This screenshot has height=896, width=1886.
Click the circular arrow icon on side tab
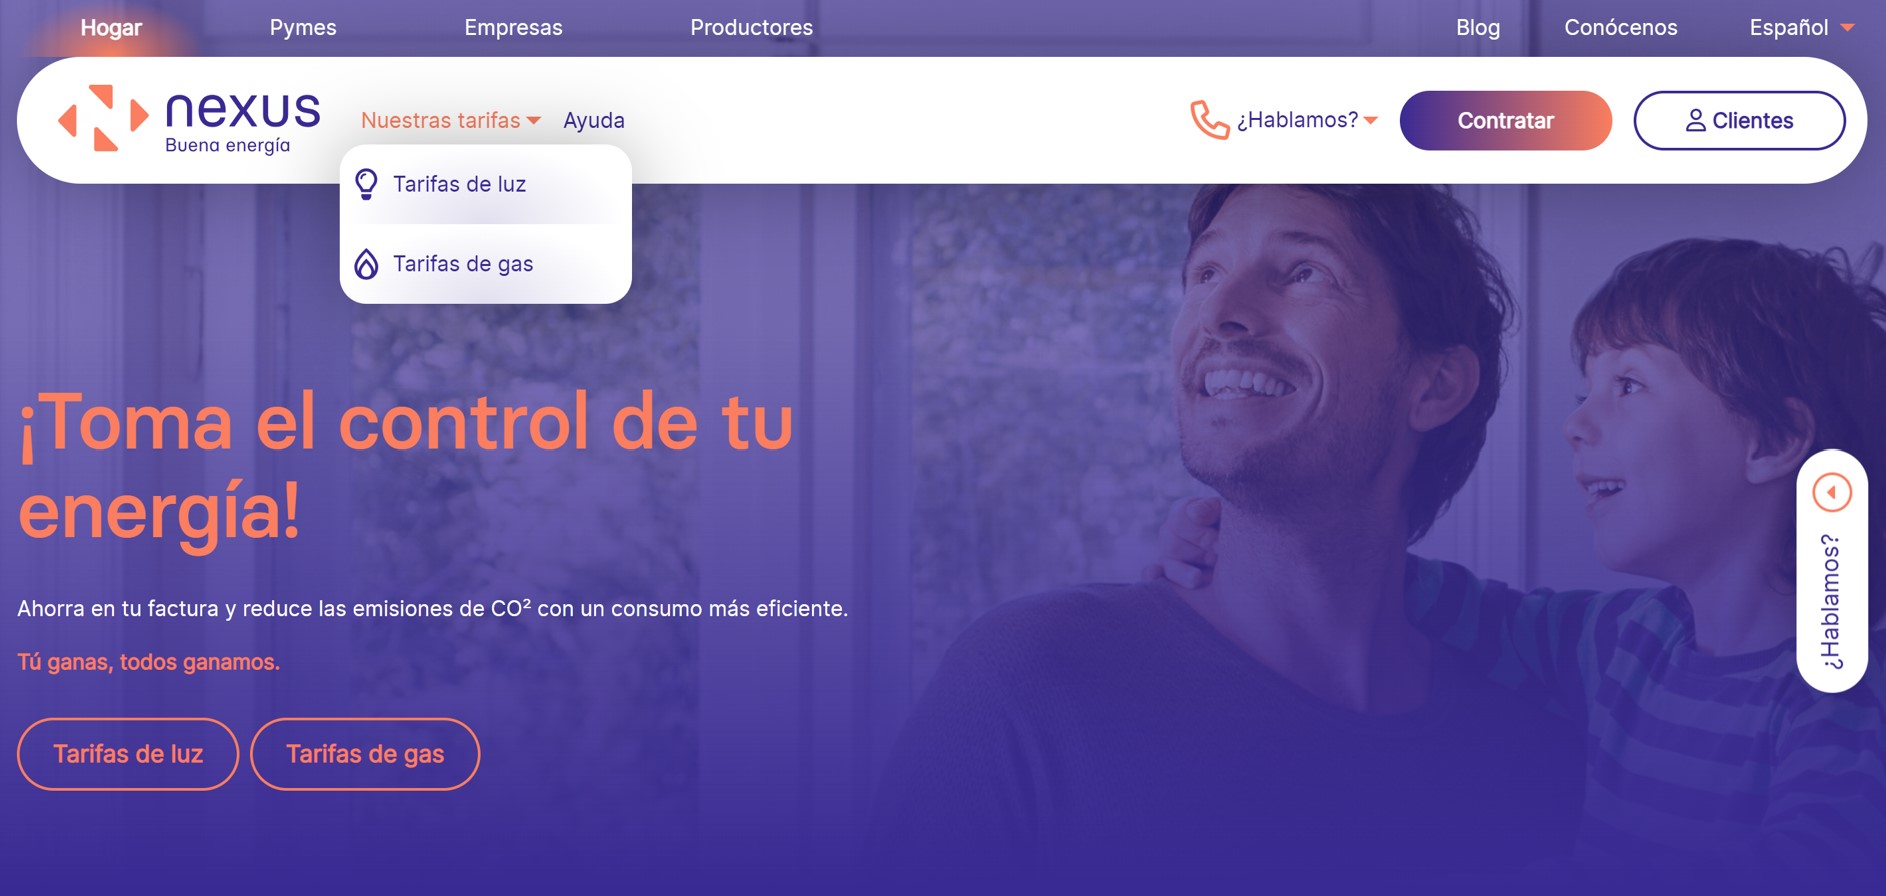pyautogui.click(x=1832, y=492)
